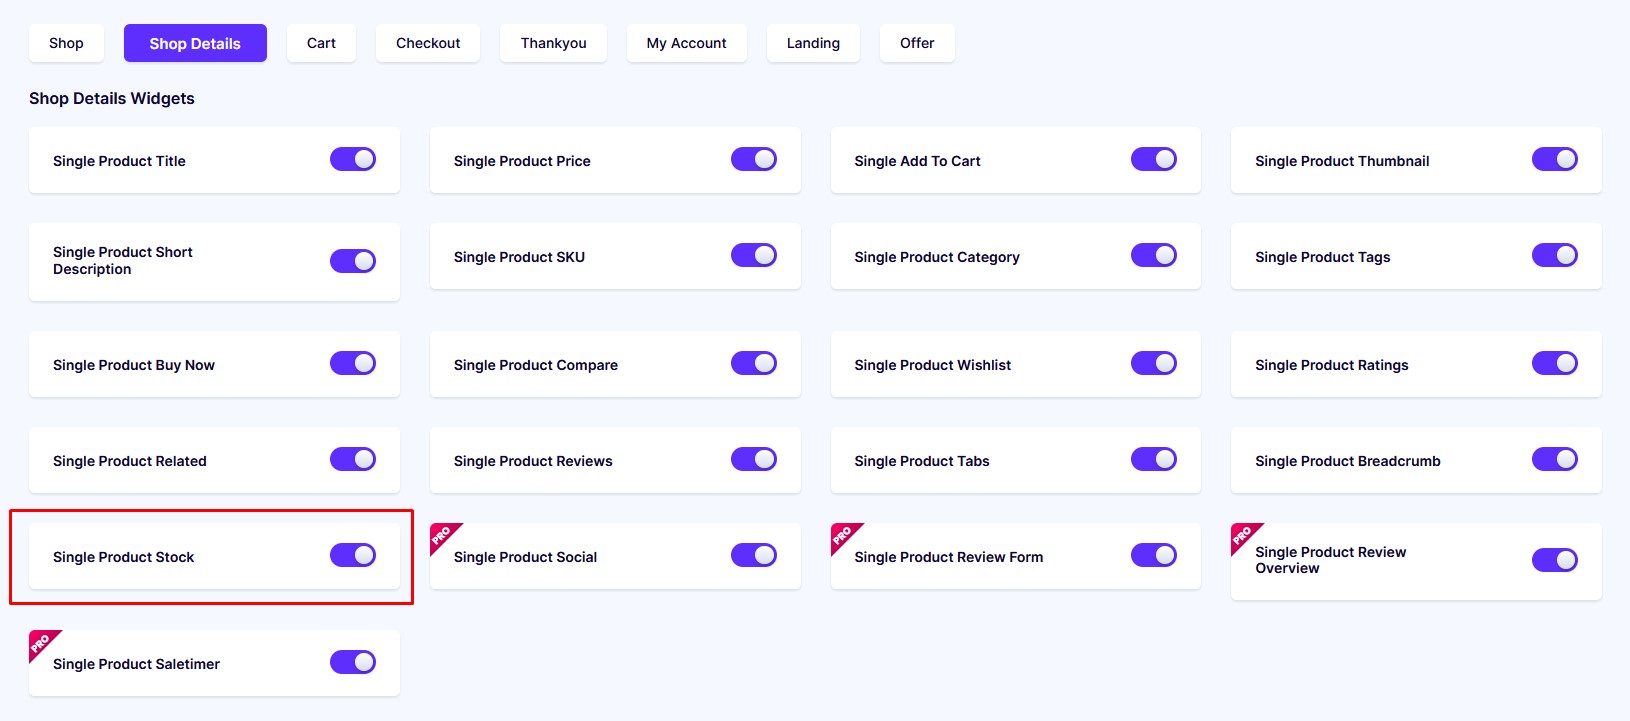Turn off Single Product Price toggle
The image size is (1630, 721).
tap(754, 159)
